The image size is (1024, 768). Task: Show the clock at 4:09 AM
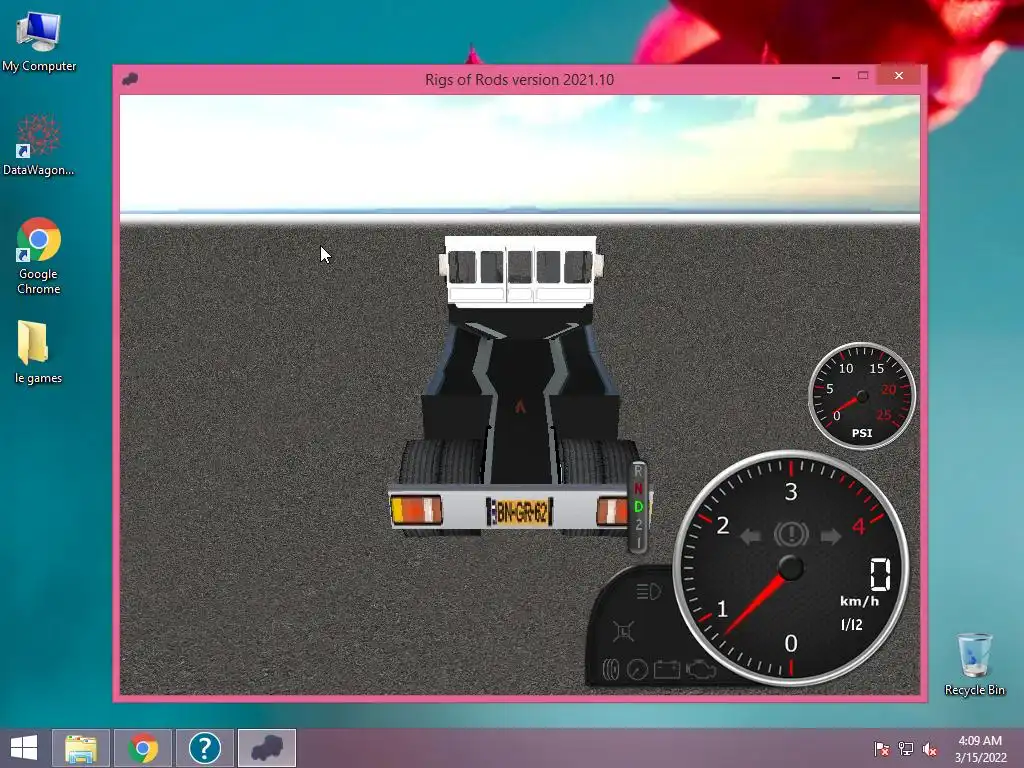click(980, 749)
